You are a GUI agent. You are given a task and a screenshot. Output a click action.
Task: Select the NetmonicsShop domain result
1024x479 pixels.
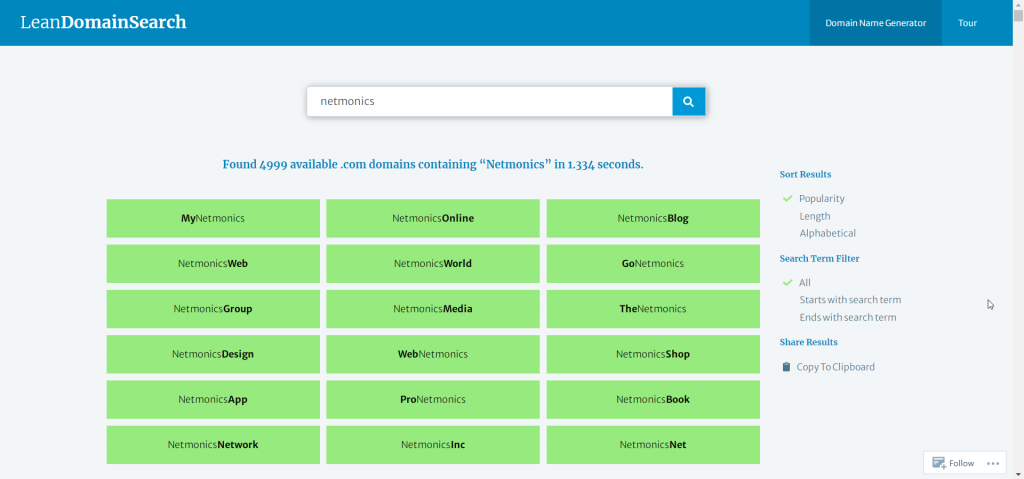pyautogui.click(x=653, y=354)
